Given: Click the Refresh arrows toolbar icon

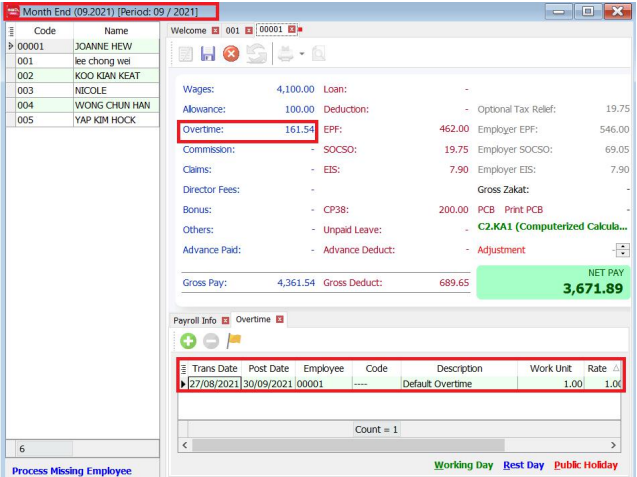Looking at the screenshot, I should tap(256, 54).
